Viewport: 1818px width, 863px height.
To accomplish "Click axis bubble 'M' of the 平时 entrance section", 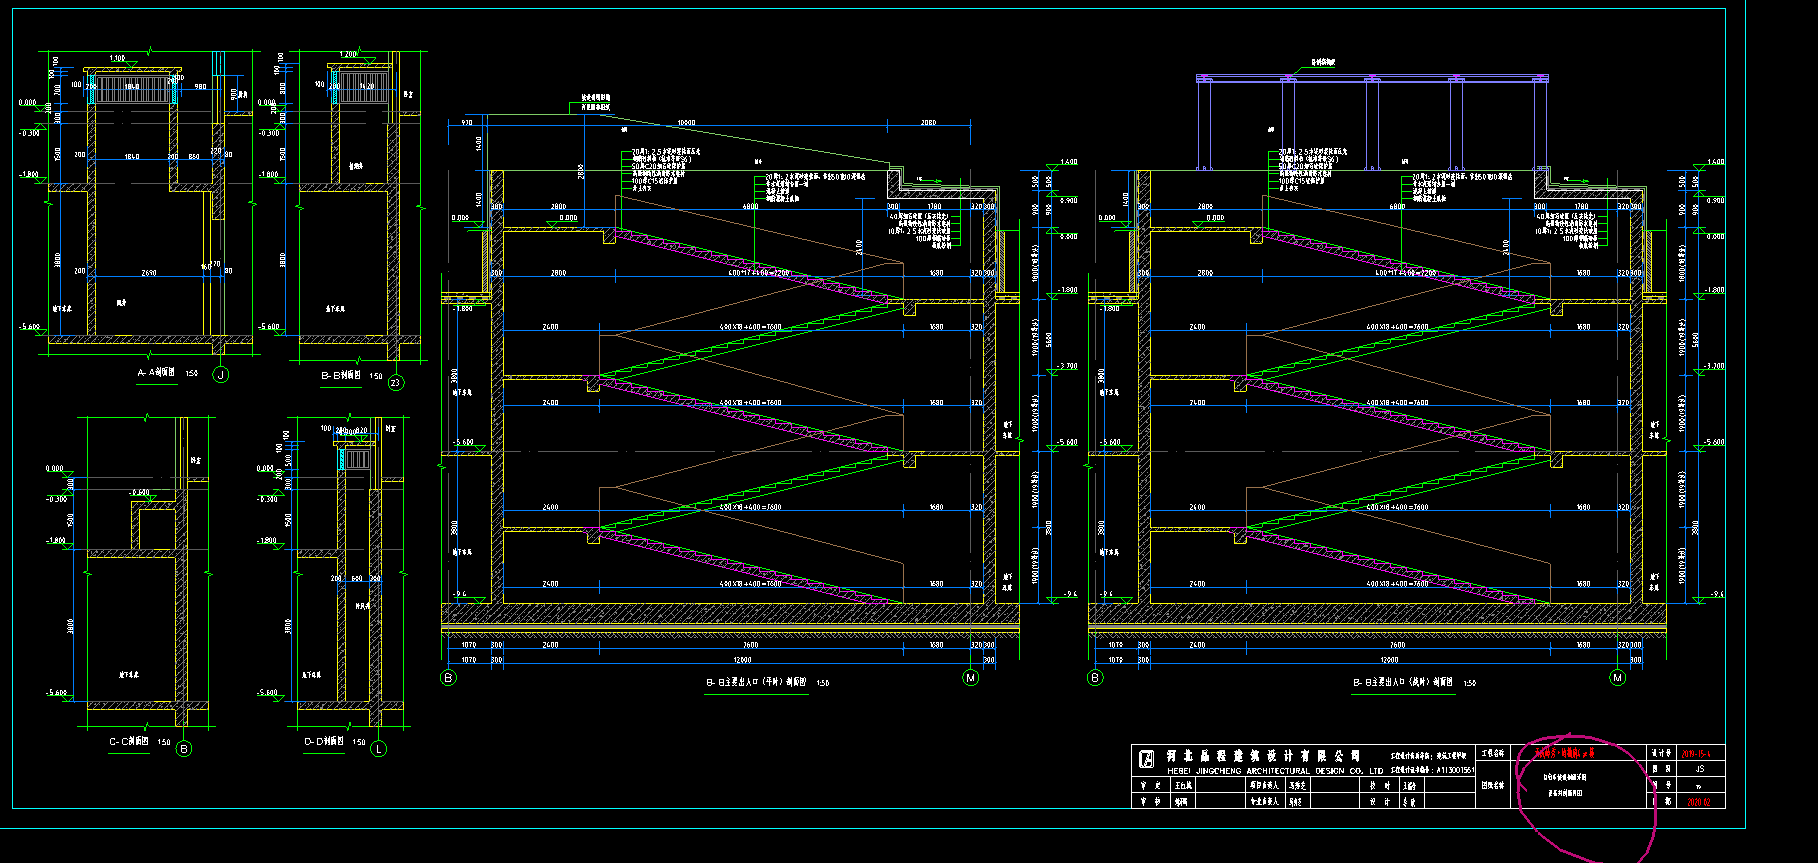I will click(970, 678).
